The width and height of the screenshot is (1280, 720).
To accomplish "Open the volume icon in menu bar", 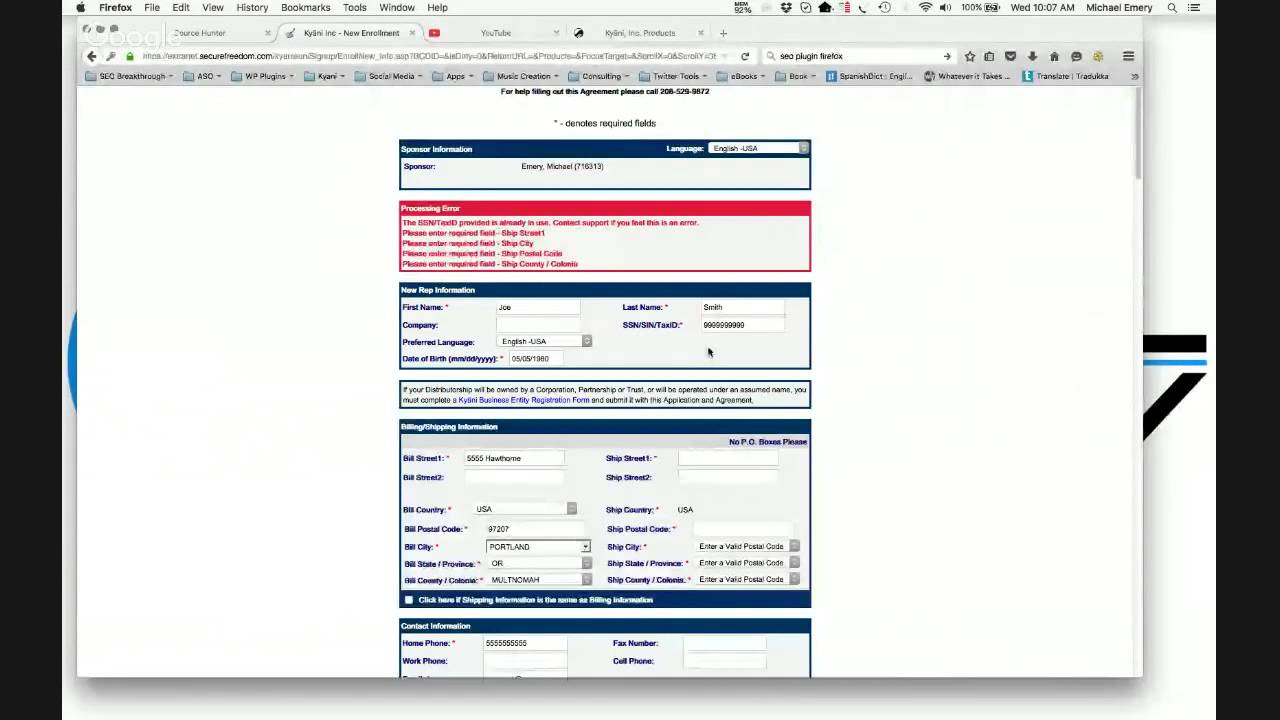I will point(945,7).
